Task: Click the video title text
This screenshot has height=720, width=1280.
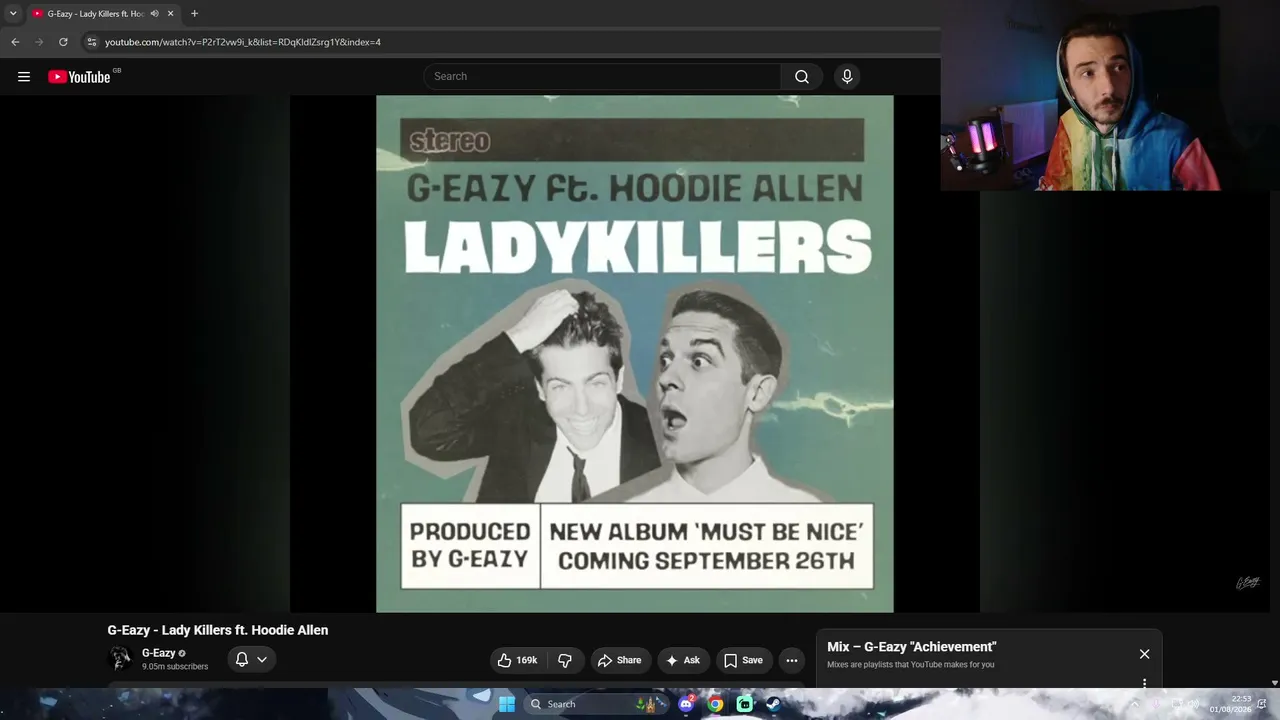Action: pos(218,630)
